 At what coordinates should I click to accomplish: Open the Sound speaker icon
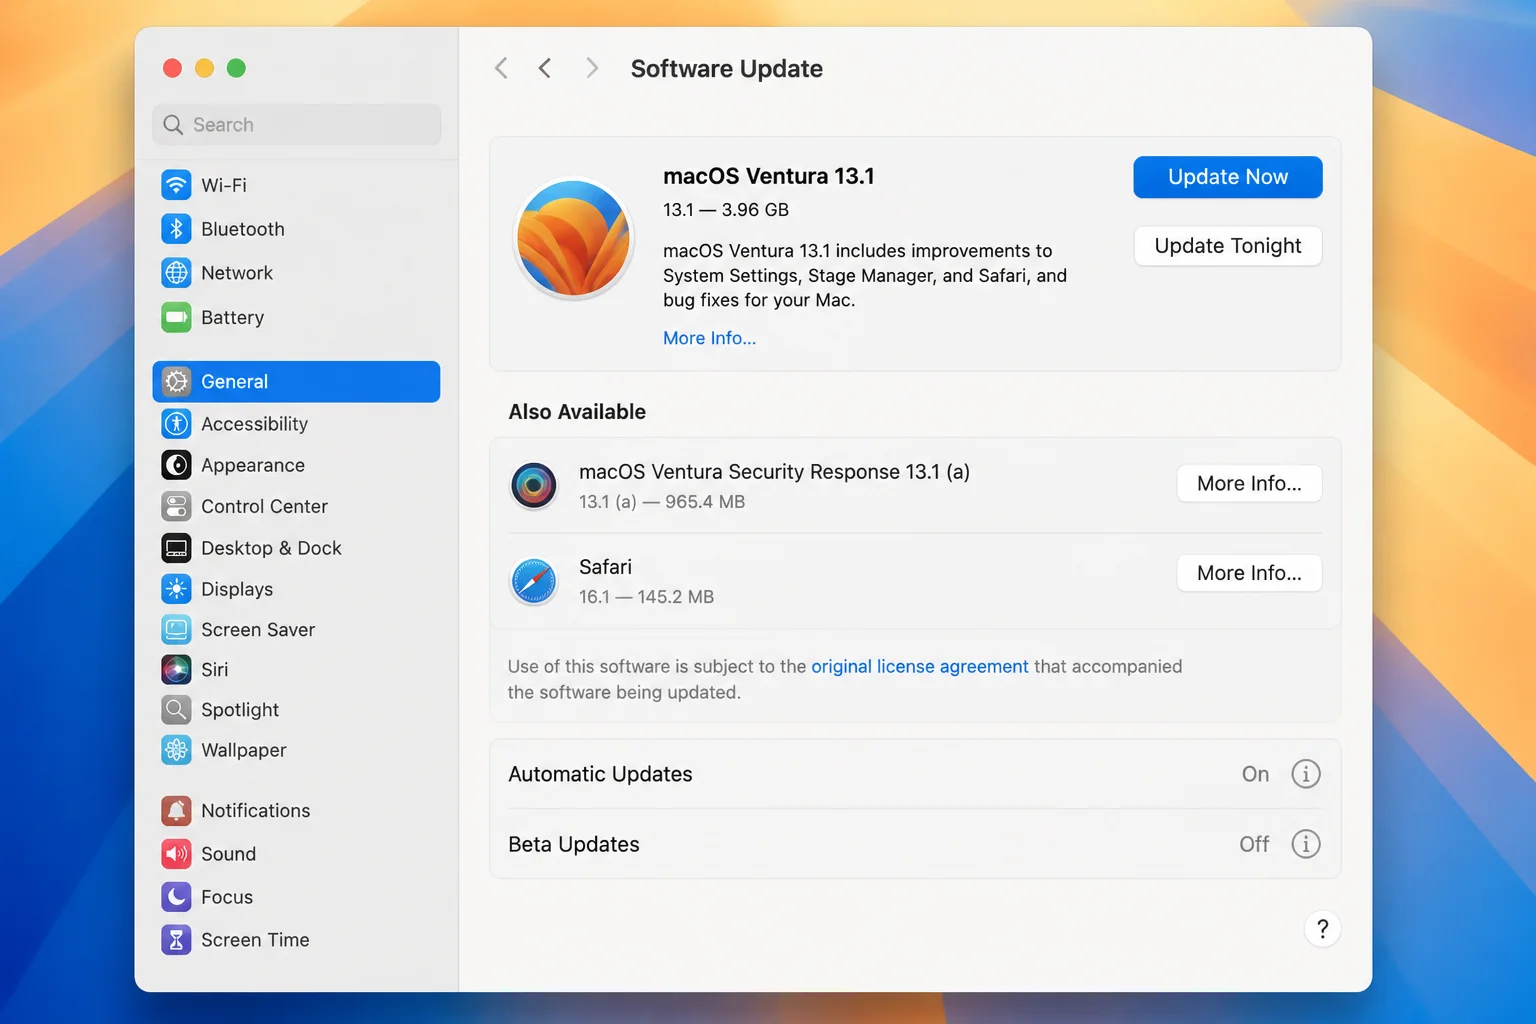pos(177,854)
